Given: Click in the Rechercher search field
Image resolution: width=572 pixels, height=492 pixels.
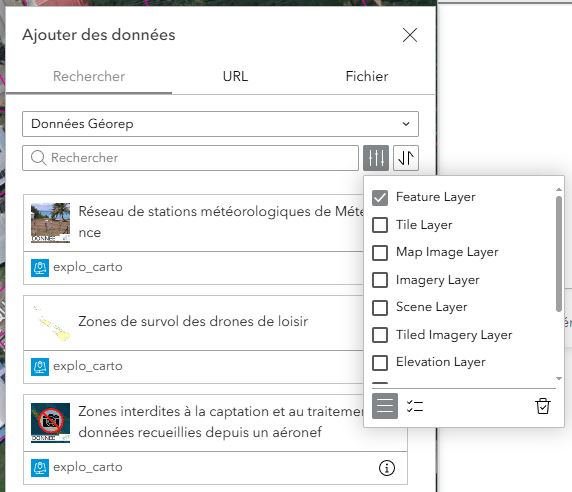Looking at the screenshot, I should [190, 158].
